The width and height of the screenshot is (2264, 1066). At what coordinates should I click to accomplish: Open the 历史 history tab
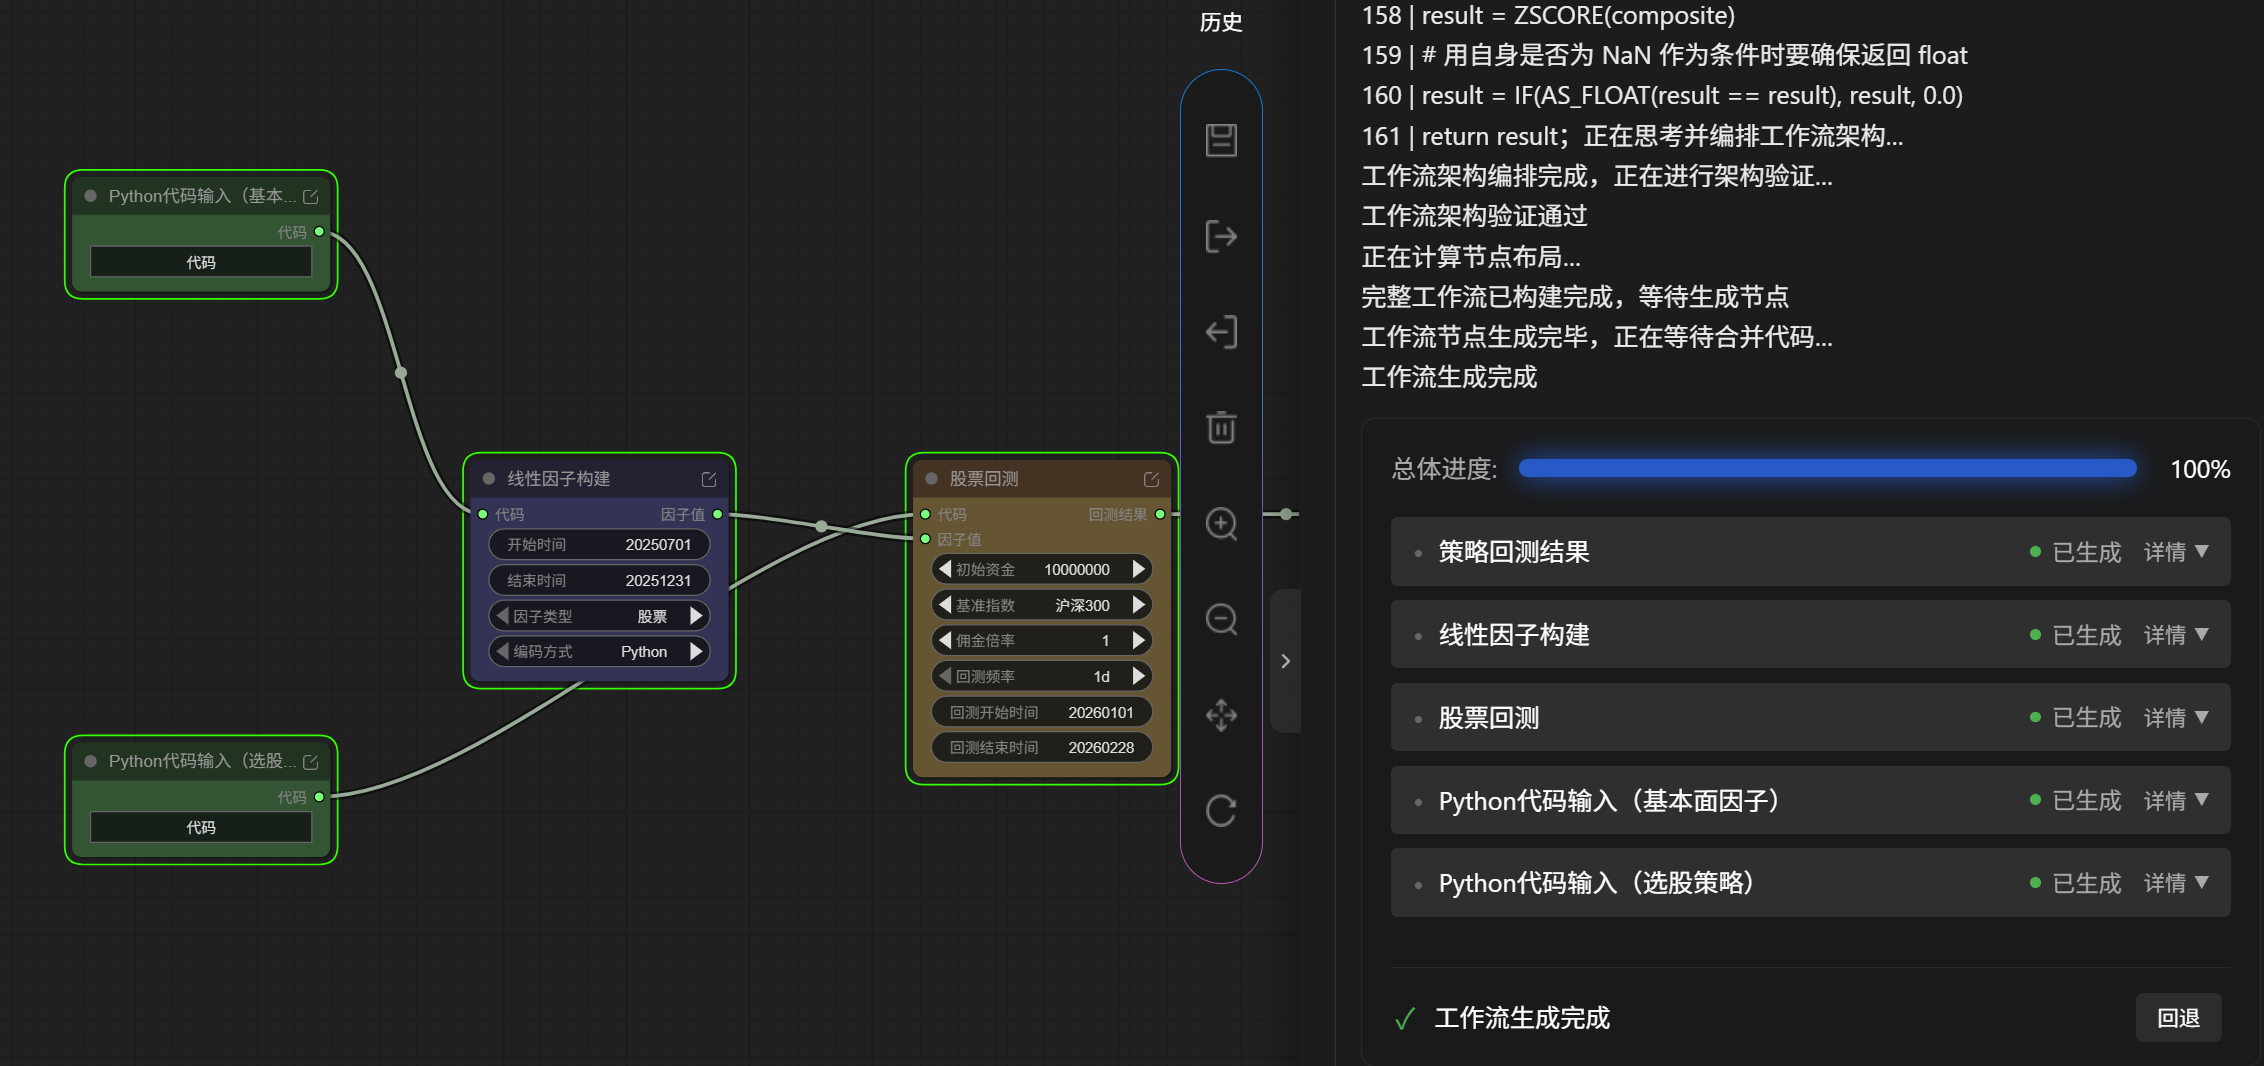(x=1221, y=22)
